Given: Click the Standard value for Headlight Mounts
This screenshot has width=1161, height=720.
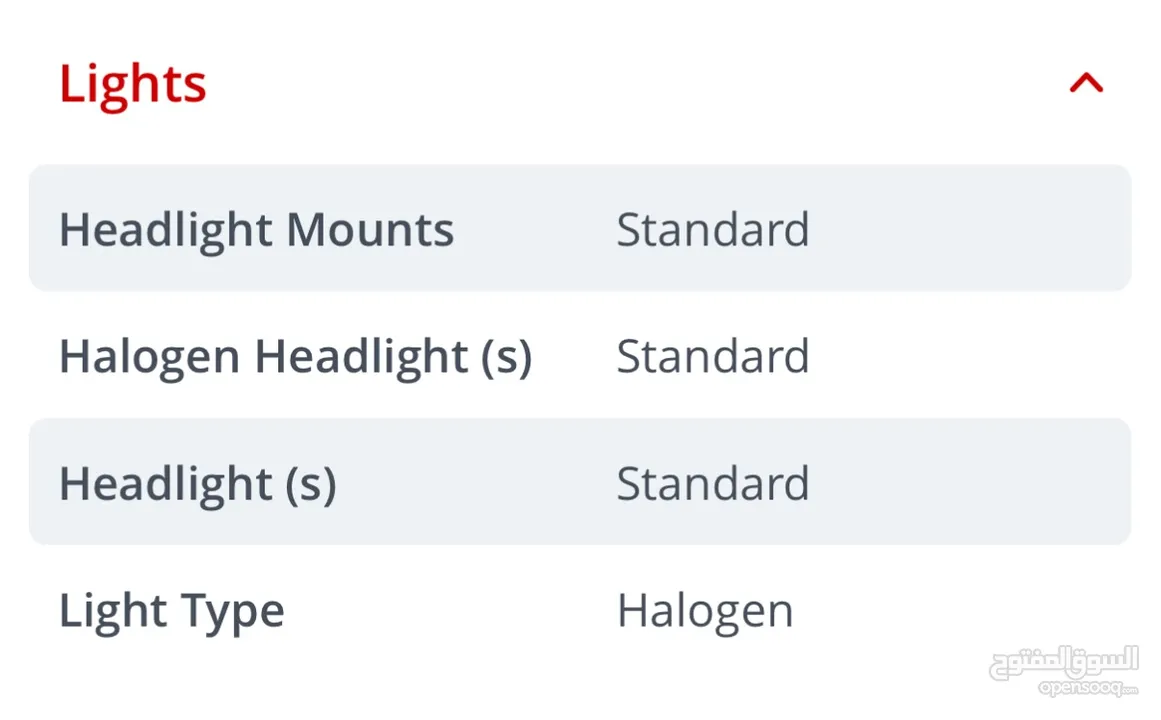Looking at the screenshot, I should point(712,230).
